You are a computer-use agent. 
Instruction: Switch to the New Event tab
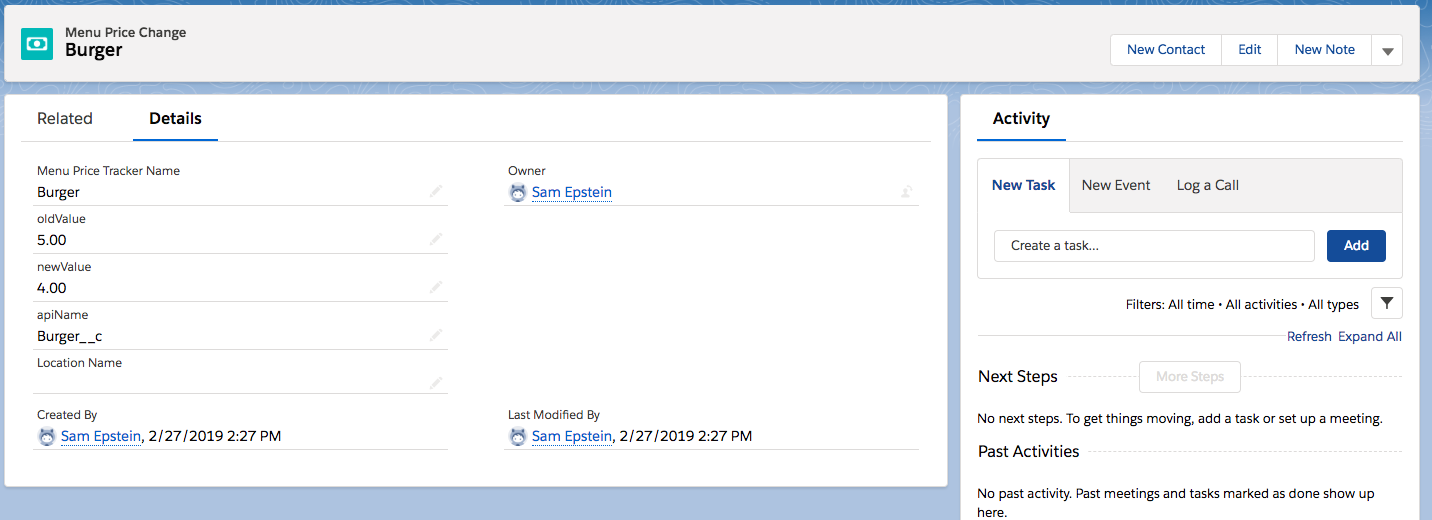pos(1116,185)
